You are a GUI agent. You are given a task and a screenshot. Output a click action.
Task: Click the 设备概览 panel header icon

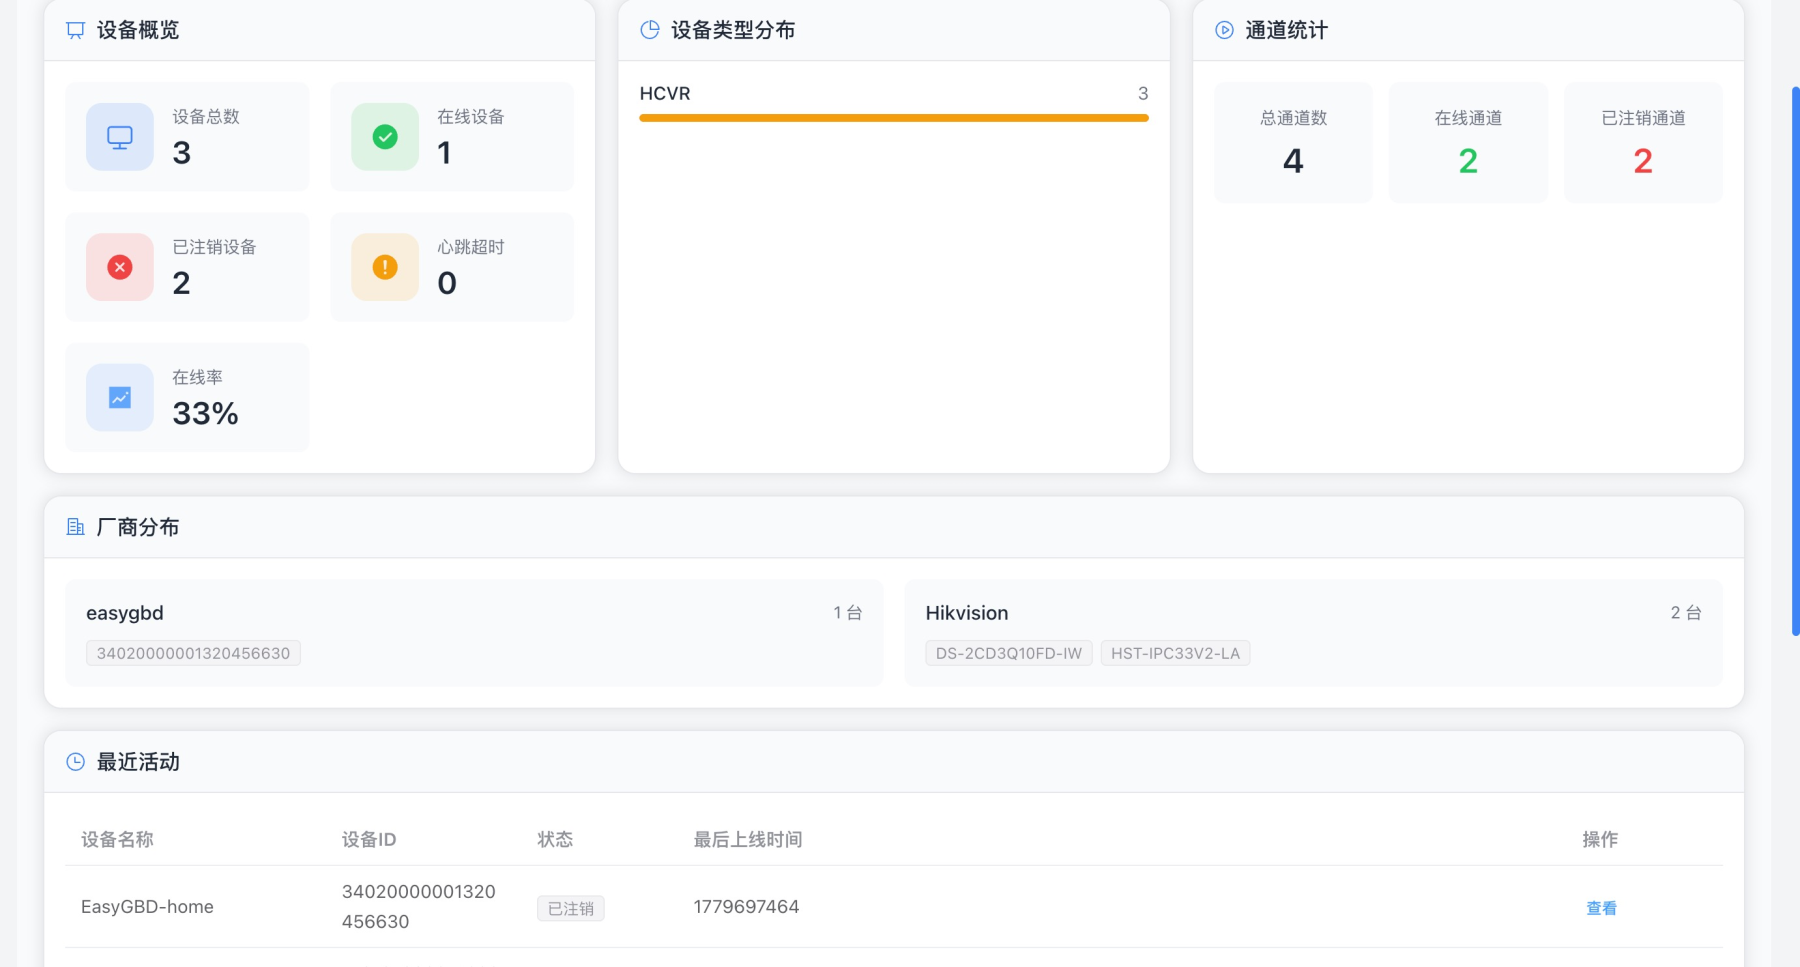[x=75, y=30]
